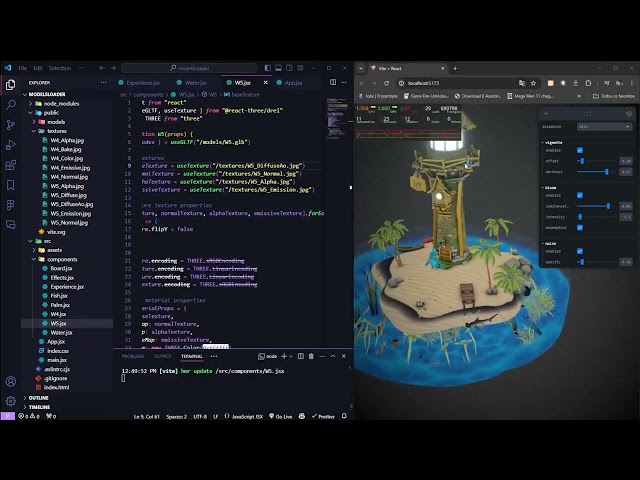640x480 pixels.
Task: Open the Manage gear in VS Code
Action: click(11, 401)
